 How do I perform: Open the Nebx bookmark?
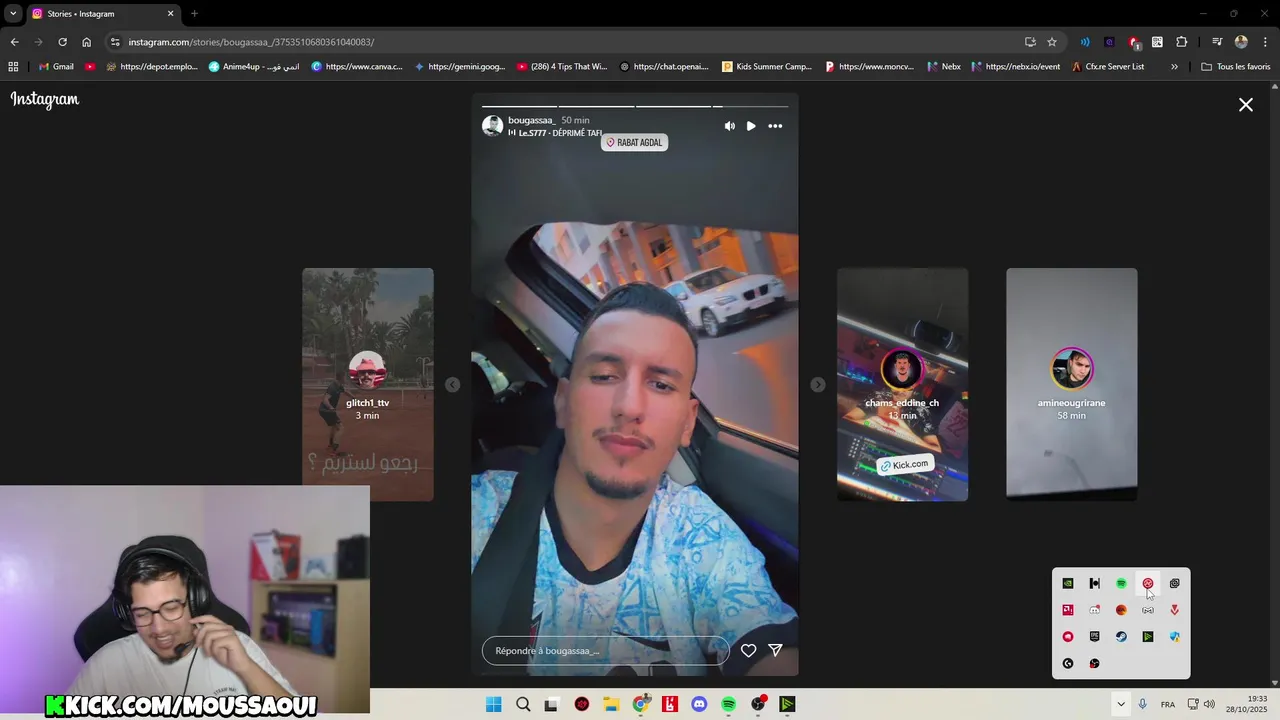[944, 67]
